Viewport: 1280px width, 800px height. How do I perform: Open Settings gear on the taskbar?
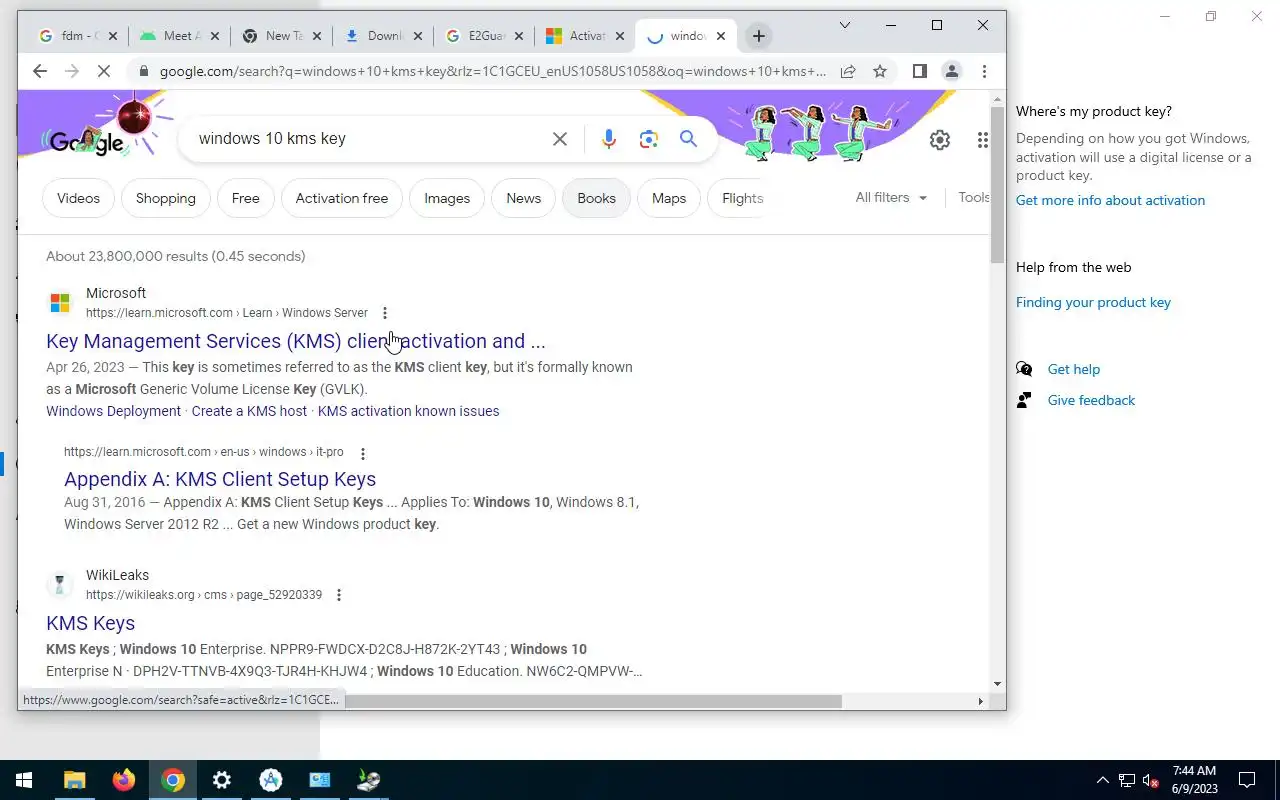[x=222, y=780]
